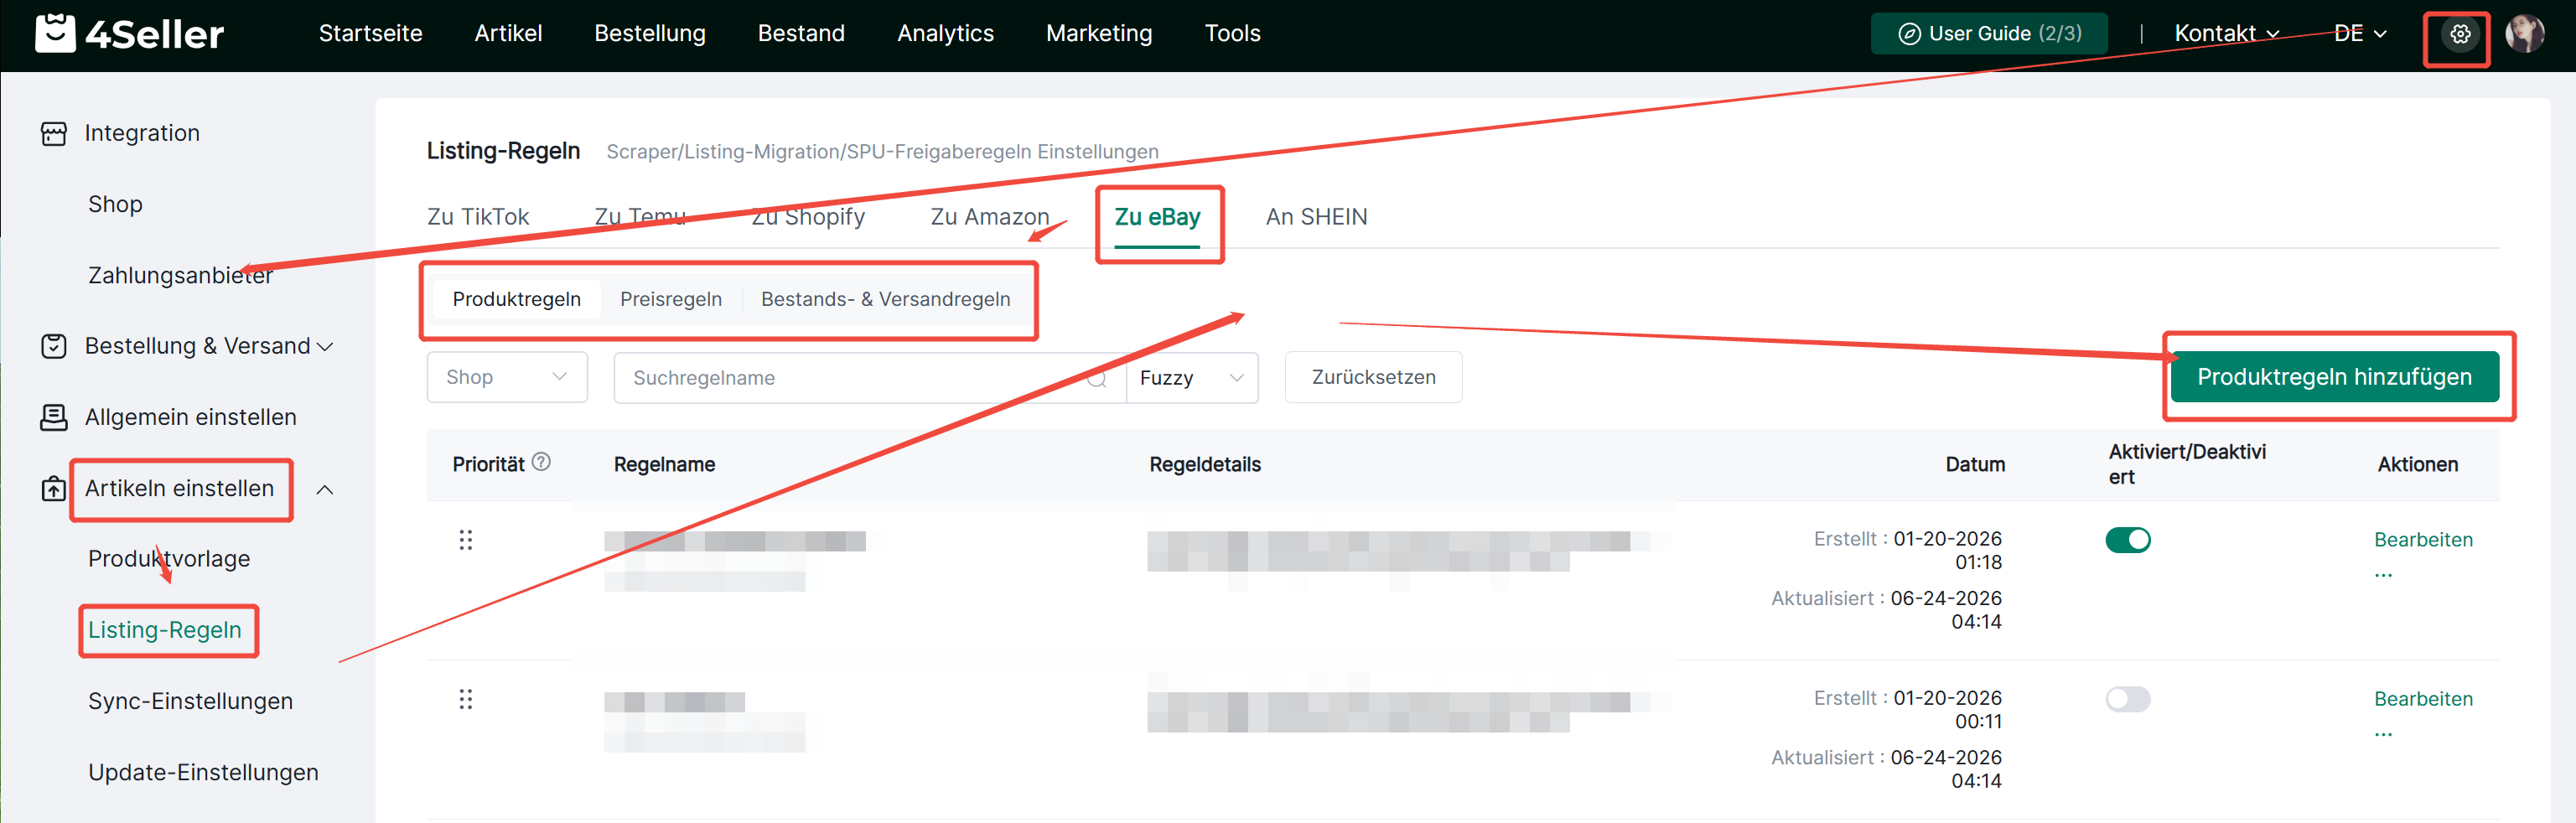Open the Artikel menu
Image resolution: width=2576 pixels, height=823 pixels.
(x=508, y=34)
